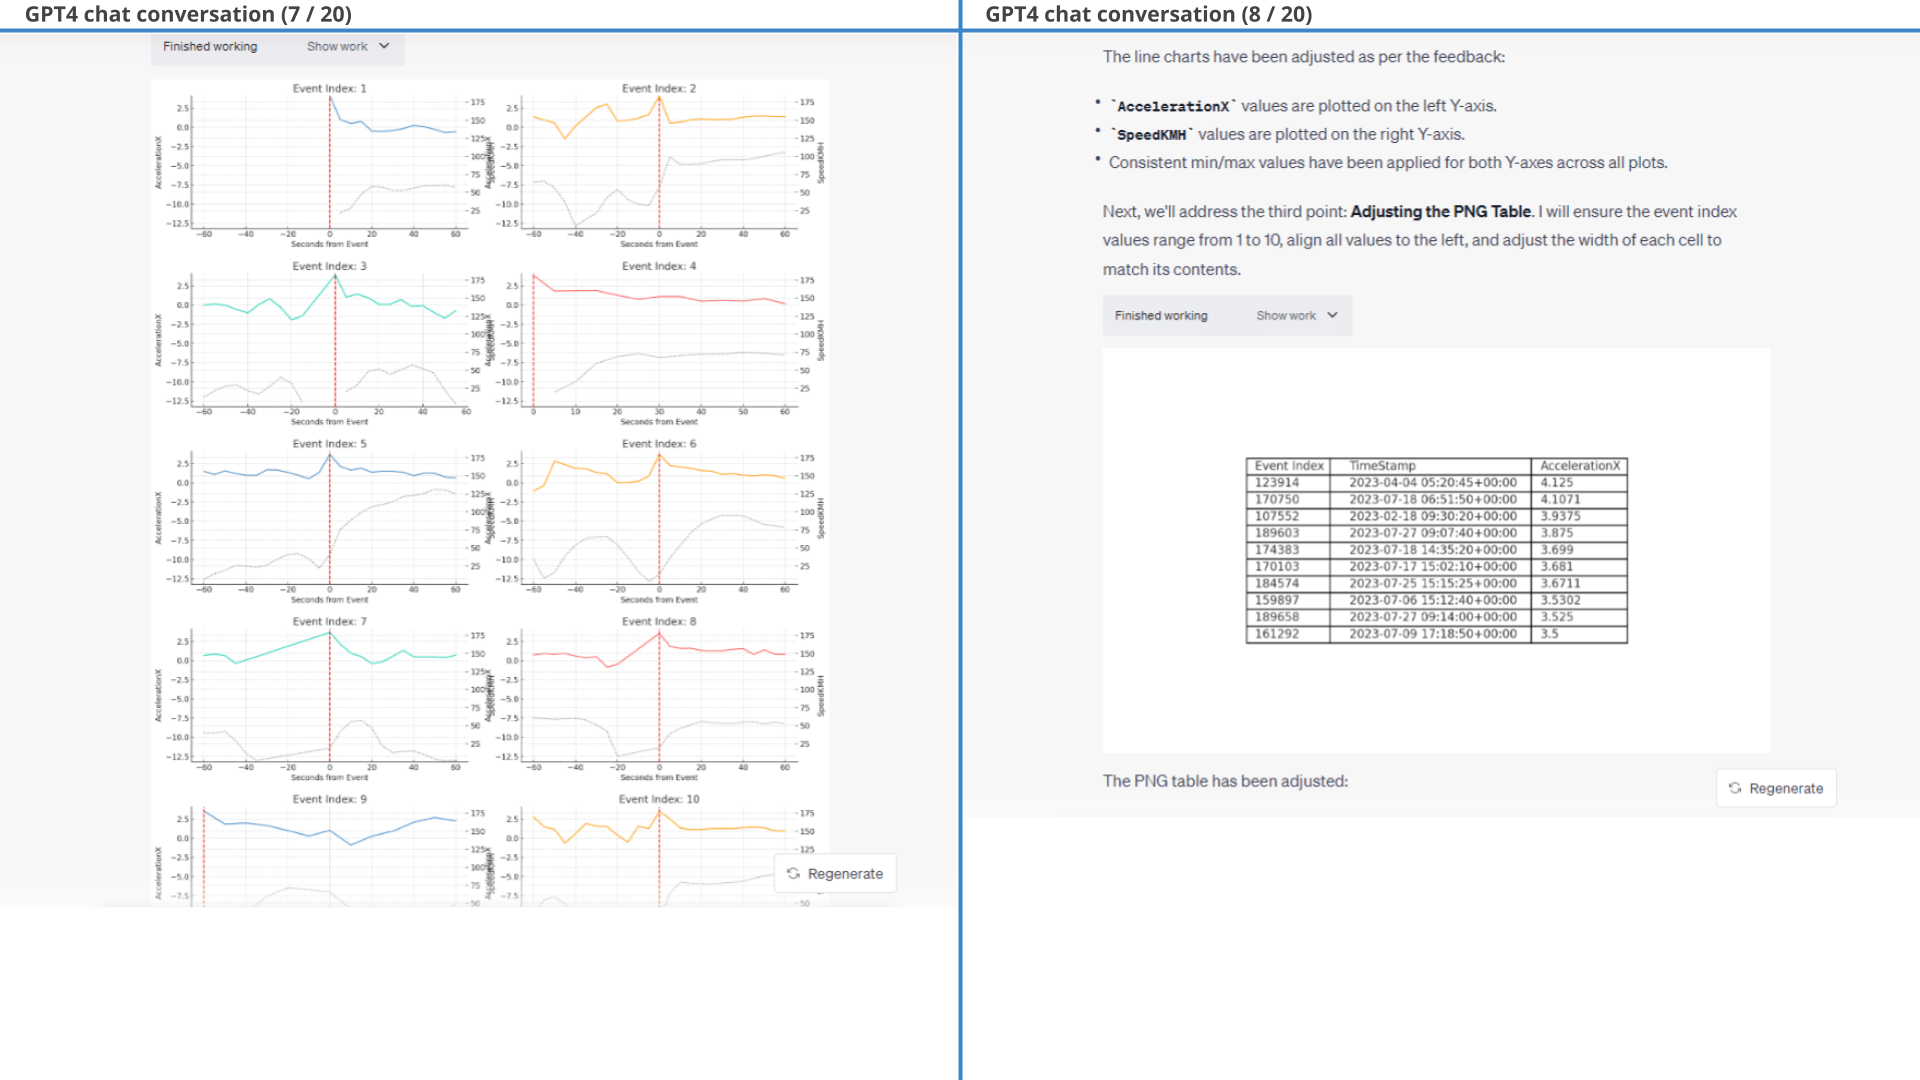
Task: Click 'Finished working' label in conversation 7
Action: pyautogui.click(x=210, y=47)
